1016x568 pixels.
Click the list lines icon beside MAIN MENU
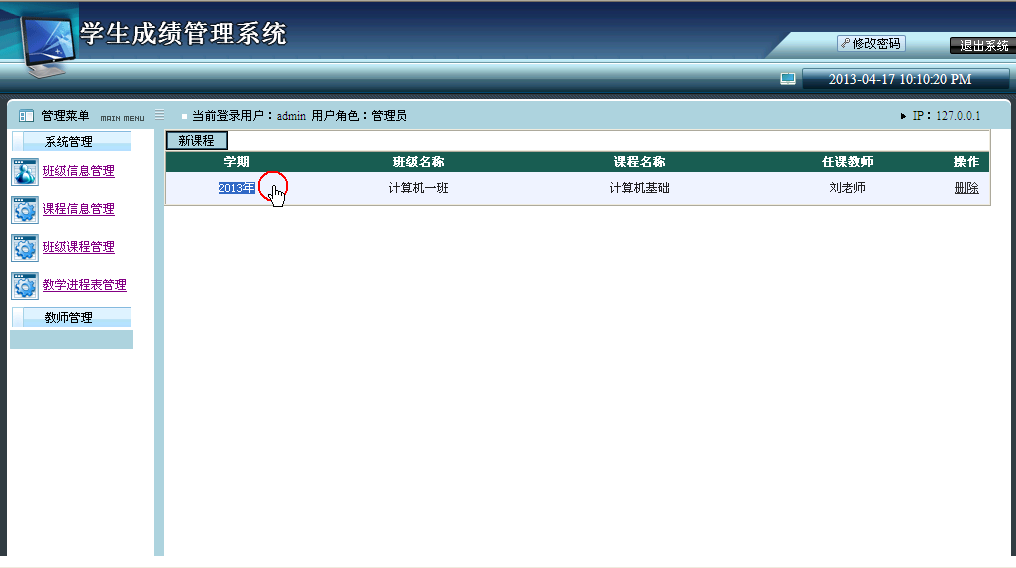click(x=159, y=115)
